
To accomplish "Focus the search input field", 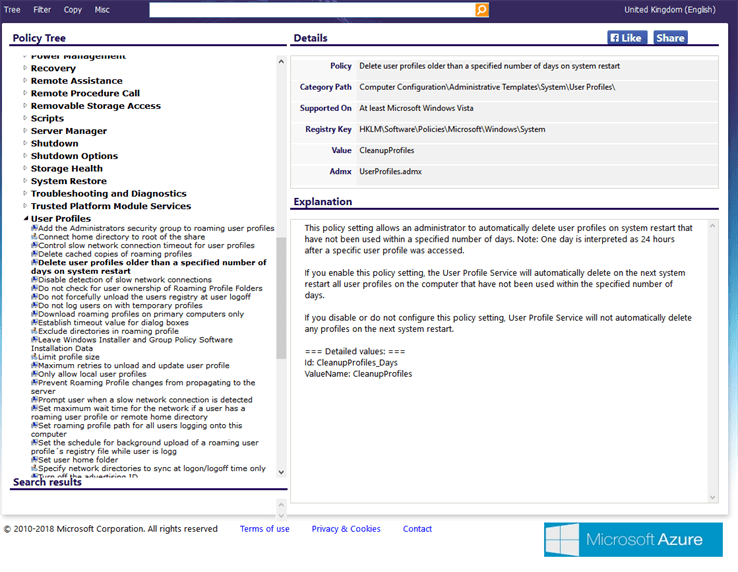I will [x=312, y=10].
